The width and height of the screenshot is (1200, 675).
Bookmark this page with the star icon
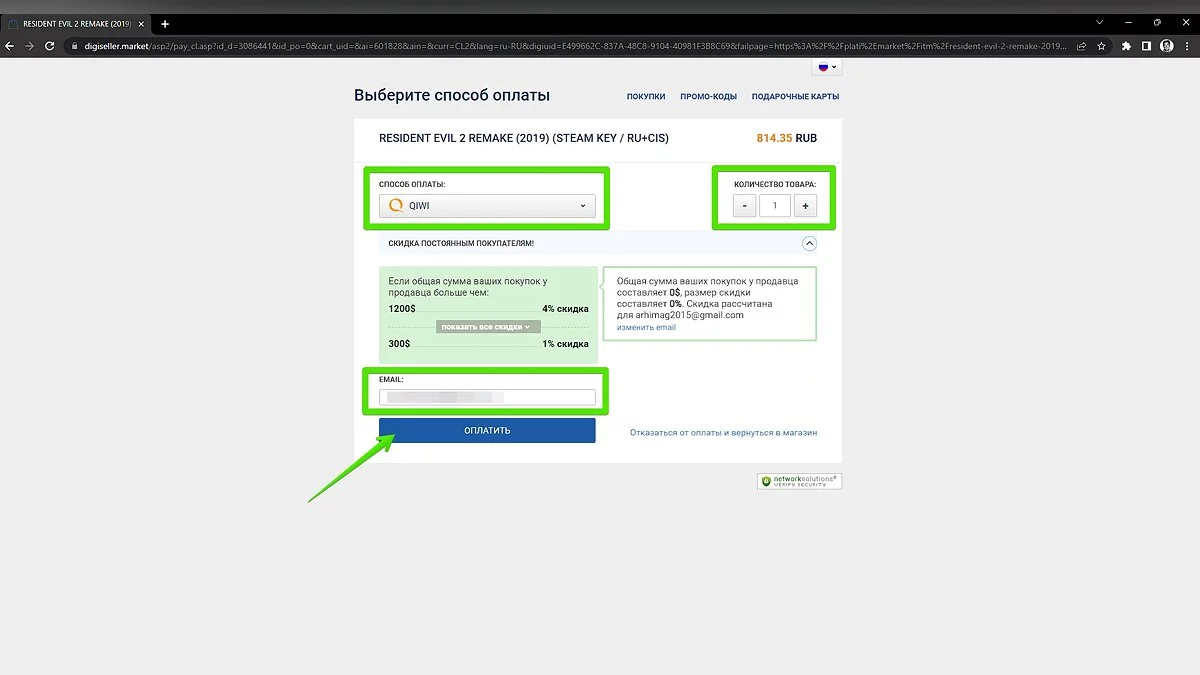point(1101,46)
